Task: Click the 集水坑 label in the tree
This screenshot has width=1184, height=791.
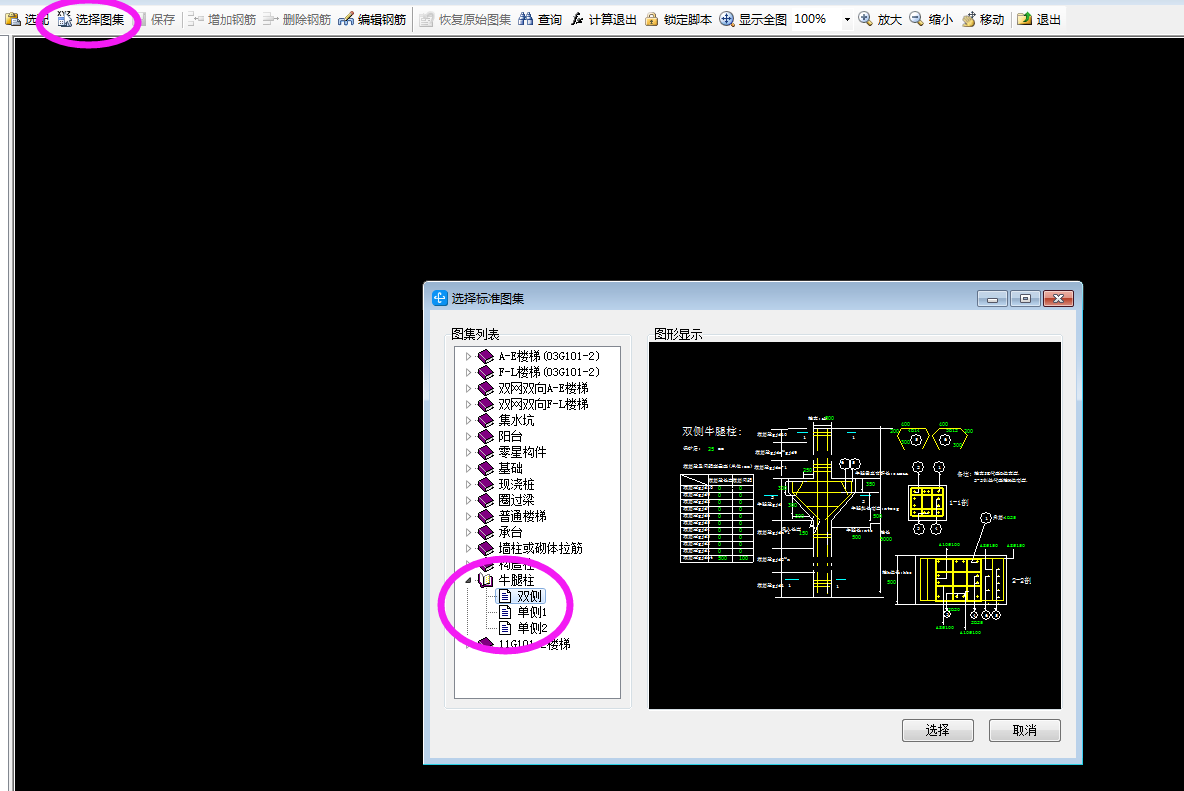Action: [516, 420]
